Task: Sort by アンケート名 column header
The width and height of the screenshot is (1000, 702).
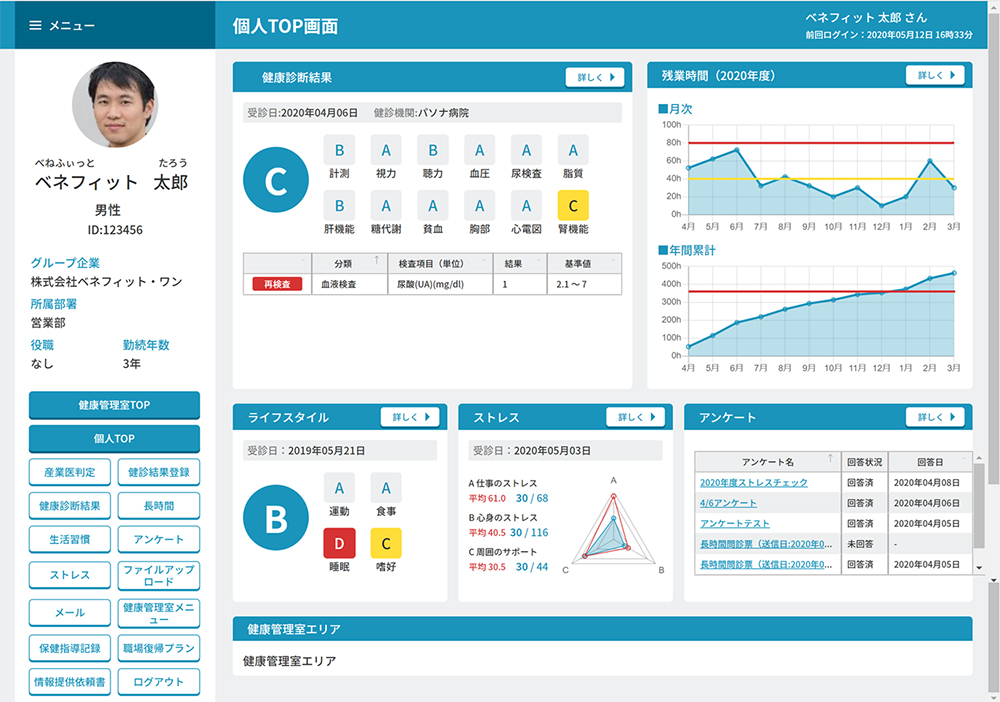Action: [x=768, y=462]
